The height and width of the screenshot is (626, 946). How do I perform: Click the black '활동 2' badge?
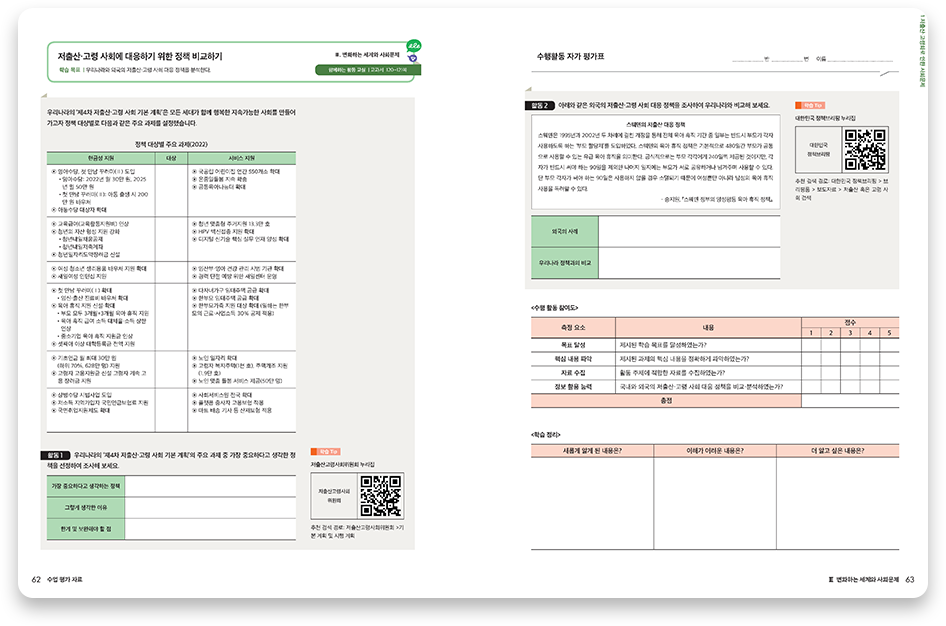(x=539, y=106)
